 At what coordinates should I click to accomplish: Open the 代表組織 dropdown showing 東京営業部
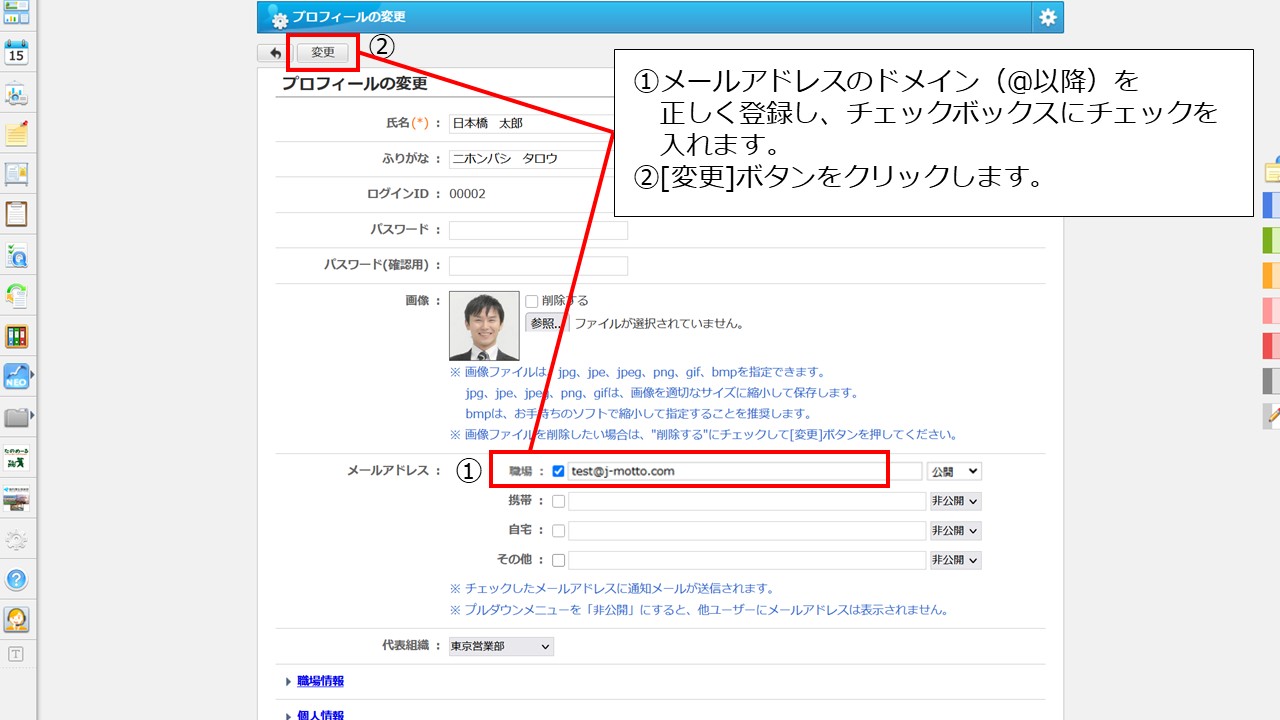click(500, 645)
